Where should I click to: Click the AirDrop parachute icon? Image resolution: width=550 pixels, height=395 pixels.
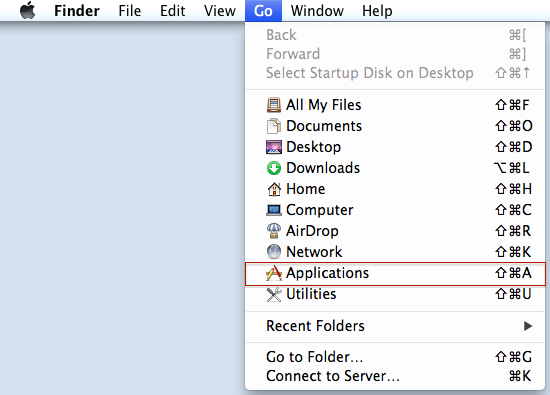274,231
